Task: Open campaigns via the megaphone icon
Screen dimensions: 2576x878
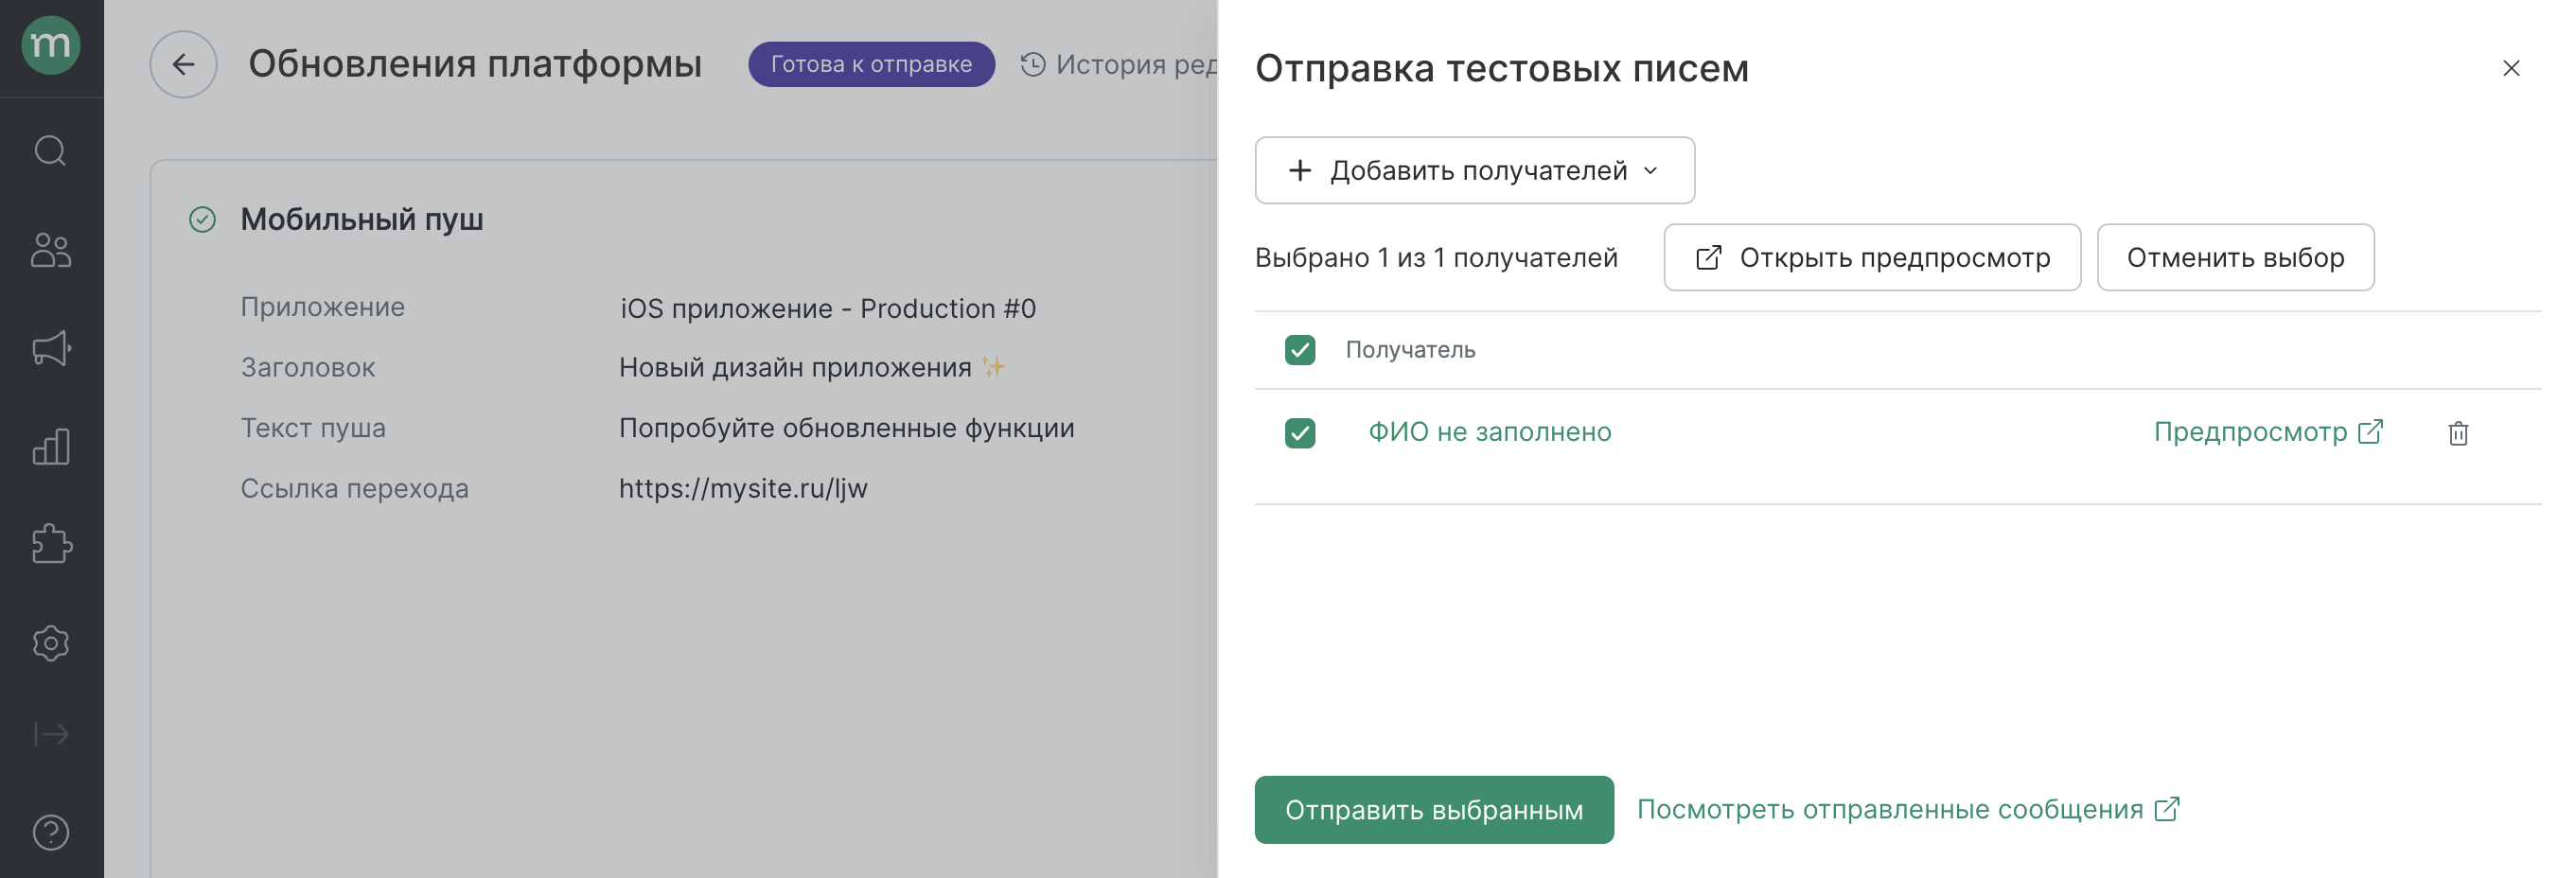Action: click(51, 347)
